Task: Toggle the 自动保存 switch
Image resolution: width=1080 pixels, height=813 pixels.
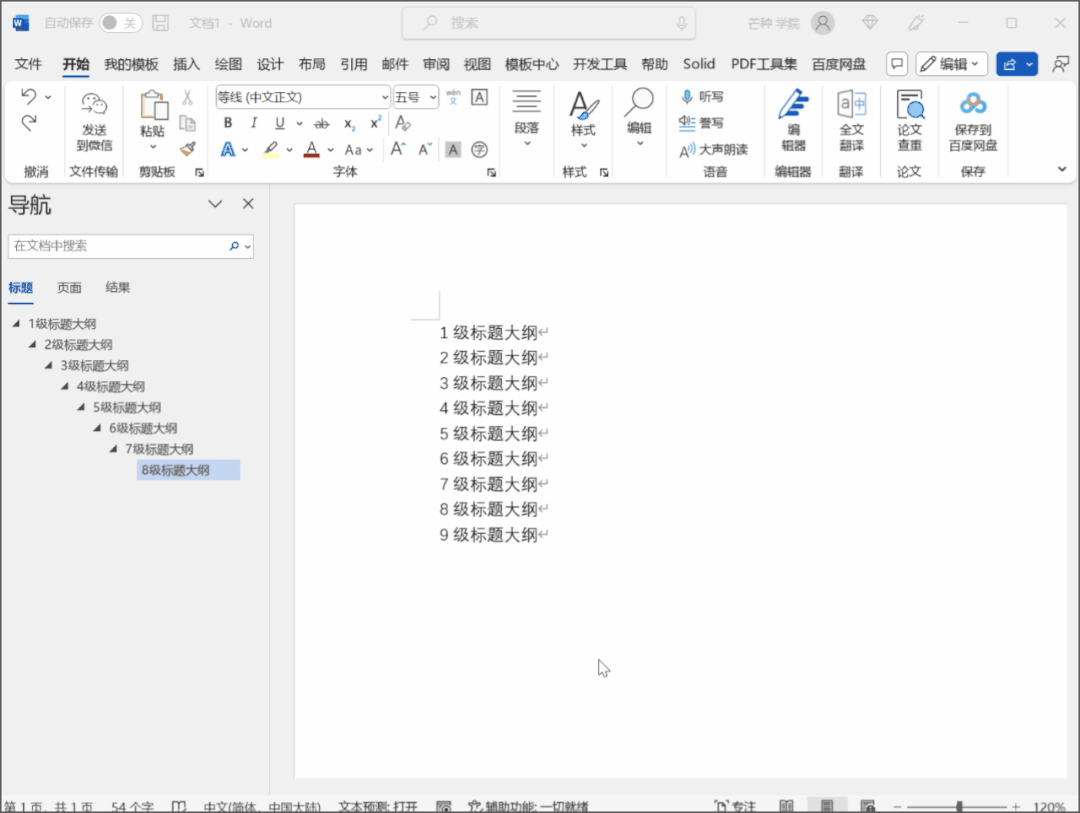Action: 120,23
